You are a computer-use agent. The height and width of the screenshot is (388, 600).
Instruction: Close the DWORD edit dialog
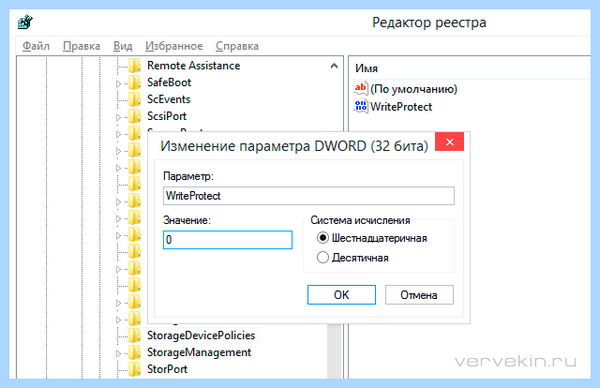pyautogui.click(x=450, y=142)
